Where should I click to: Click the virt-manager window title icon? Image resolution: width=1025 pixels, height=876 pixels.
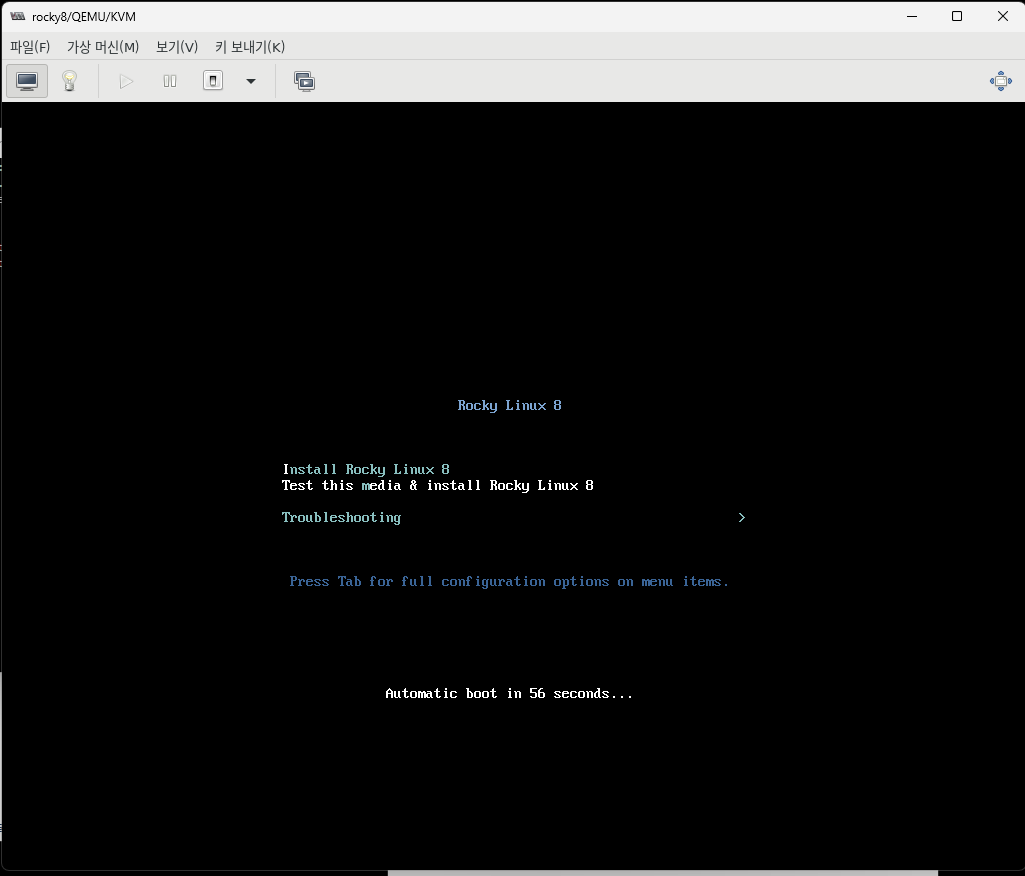(x=18, y=16)
